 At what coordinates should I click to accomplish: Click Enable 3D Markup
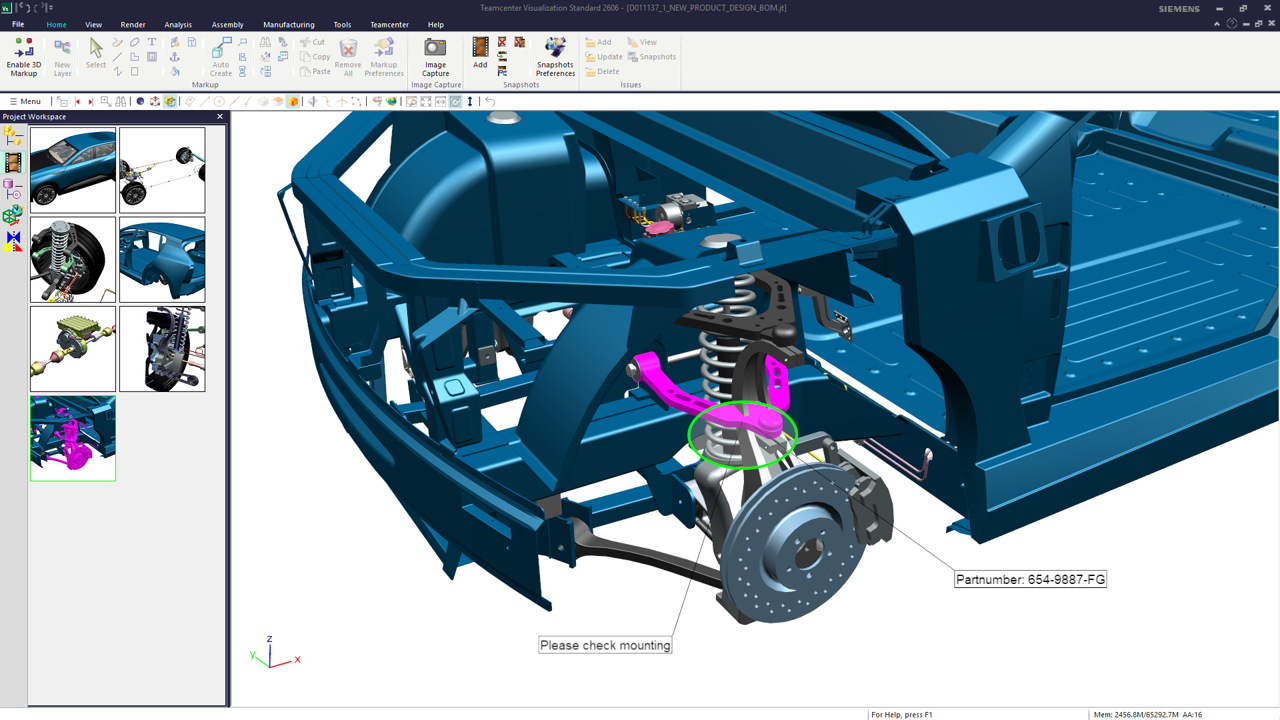coord(24,57)
